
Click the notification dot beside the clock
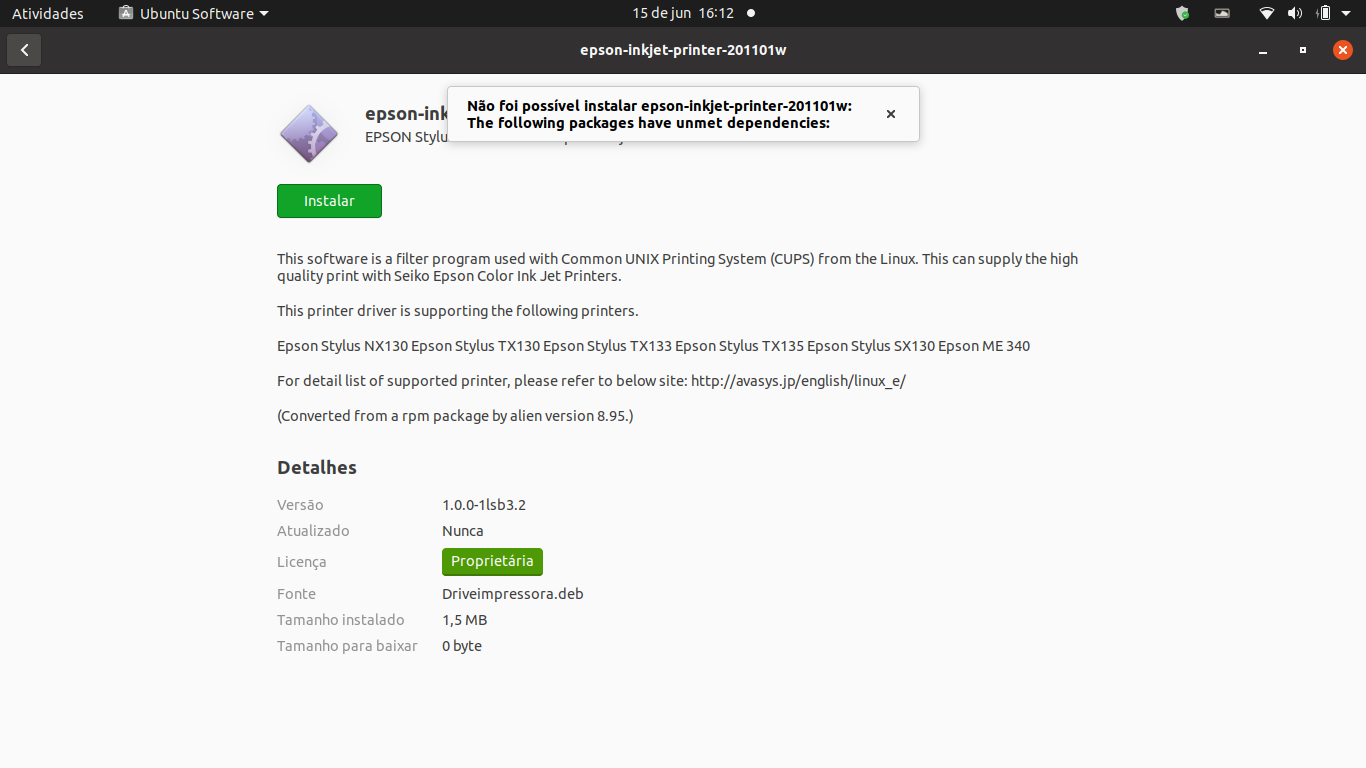point(751,13)
